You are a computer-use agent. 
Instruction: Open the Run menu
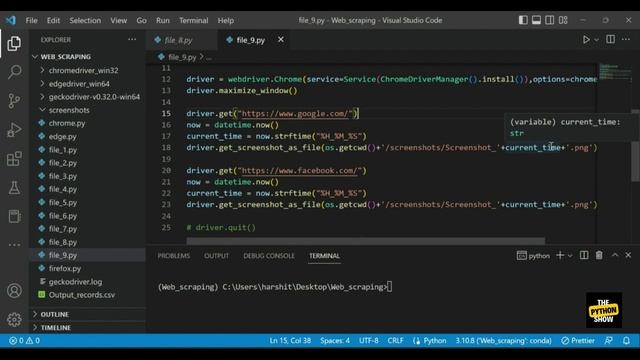point(162,20)
